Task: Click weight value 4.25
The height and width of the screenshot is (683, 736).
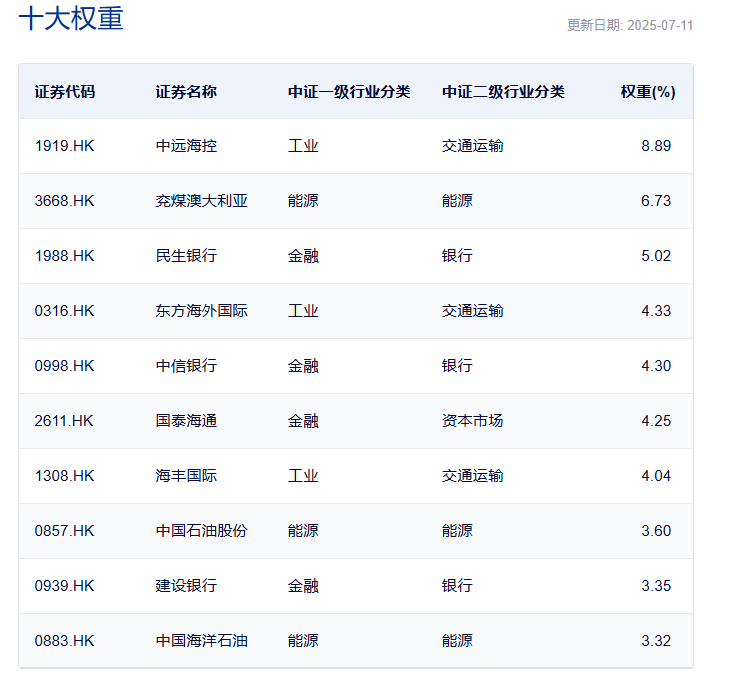Action: click(656, 421)
